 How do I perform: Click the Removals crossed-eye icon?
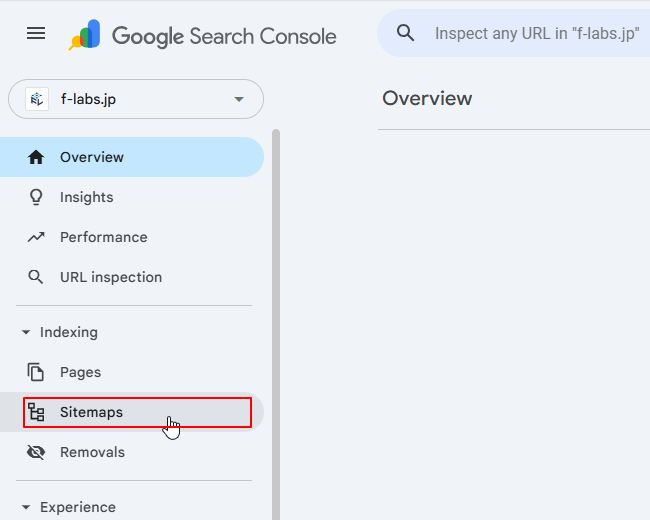pos(36,452)
